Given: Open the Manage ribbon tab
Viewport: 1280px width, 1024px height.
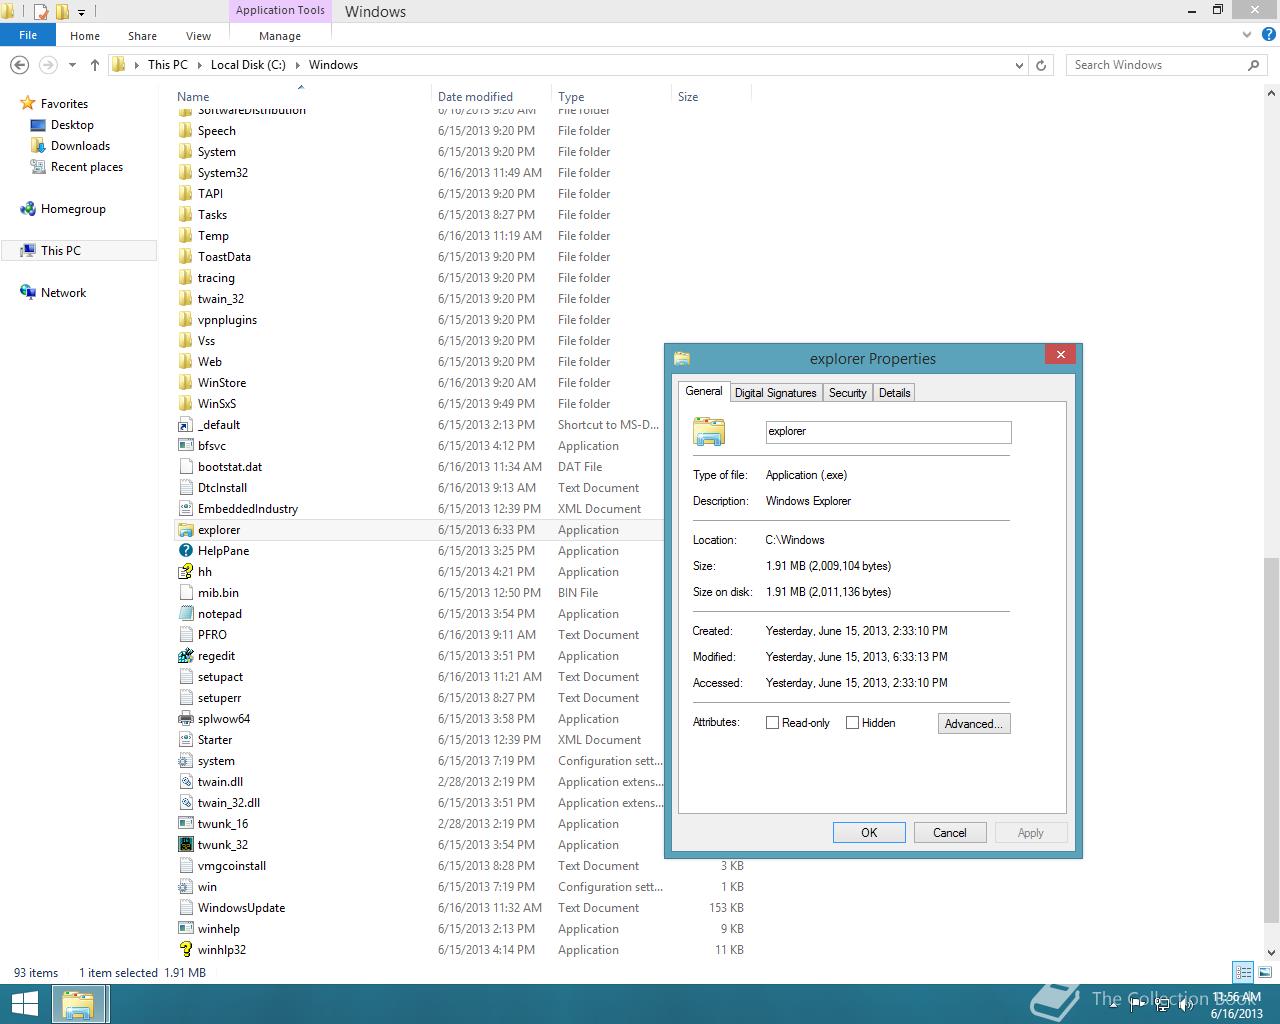Looking at the screenshot, I should click(280, 35).
